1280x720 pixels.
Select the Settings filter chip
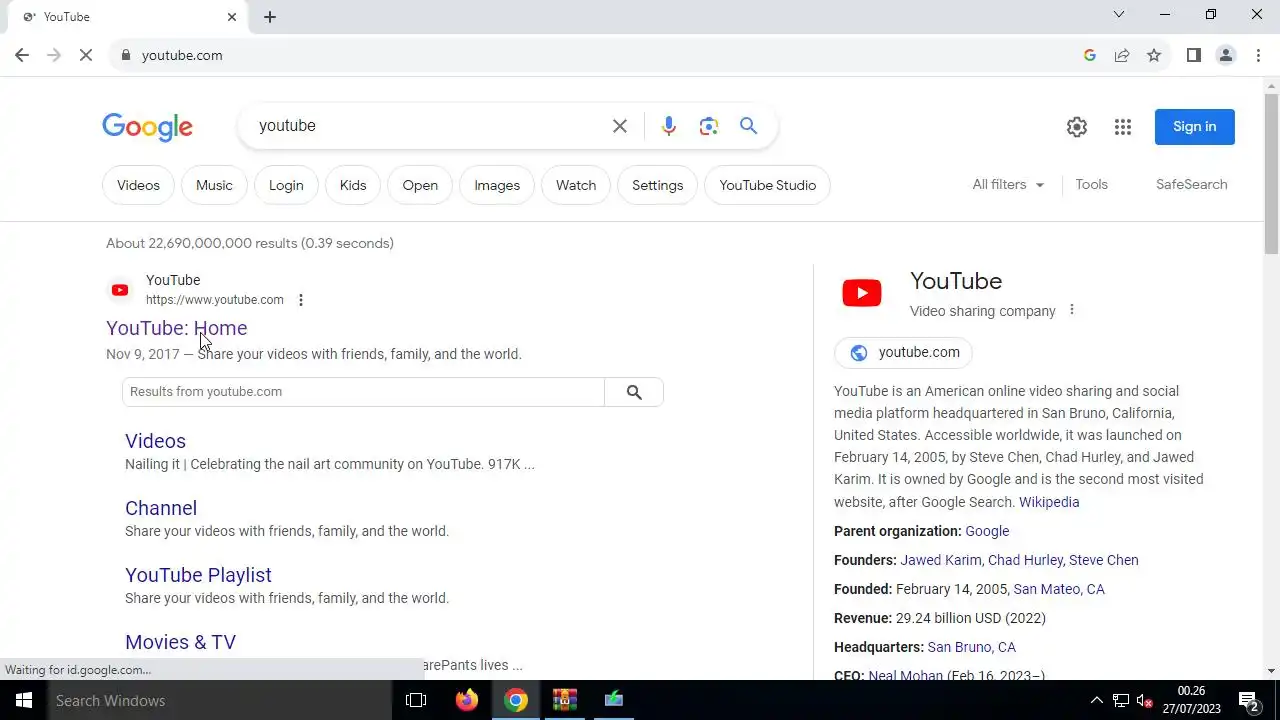[658, 185]
